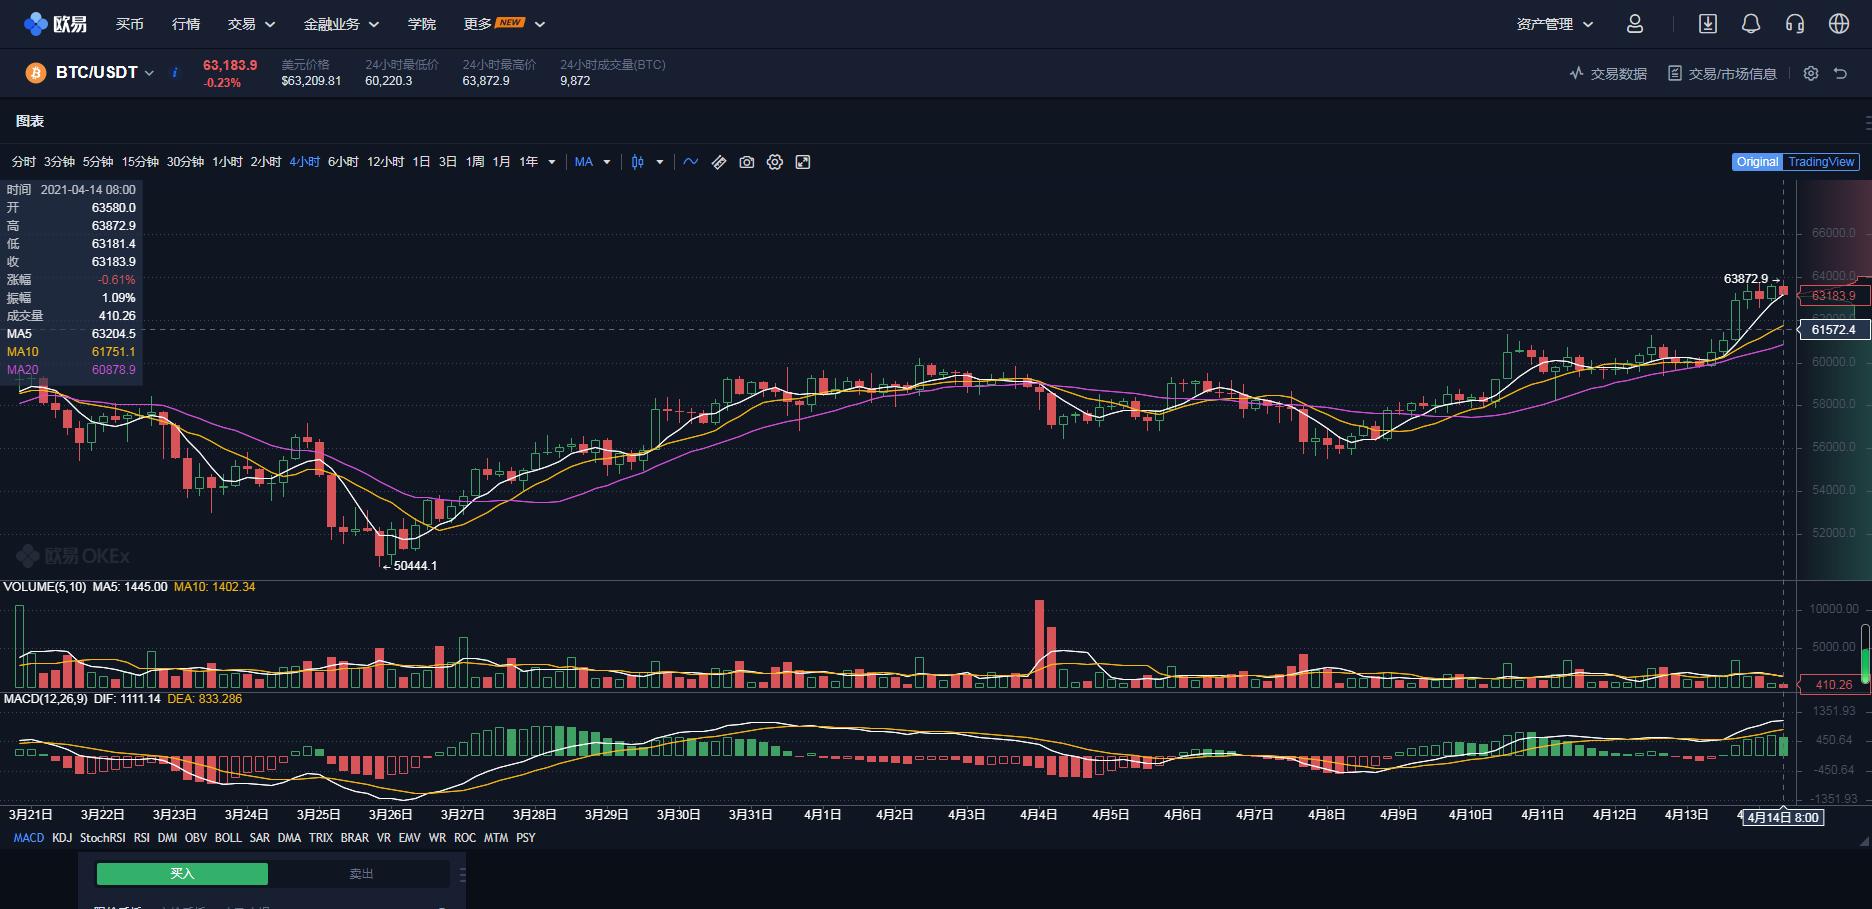Enable the KDJ indicator

tap(62, 838)
